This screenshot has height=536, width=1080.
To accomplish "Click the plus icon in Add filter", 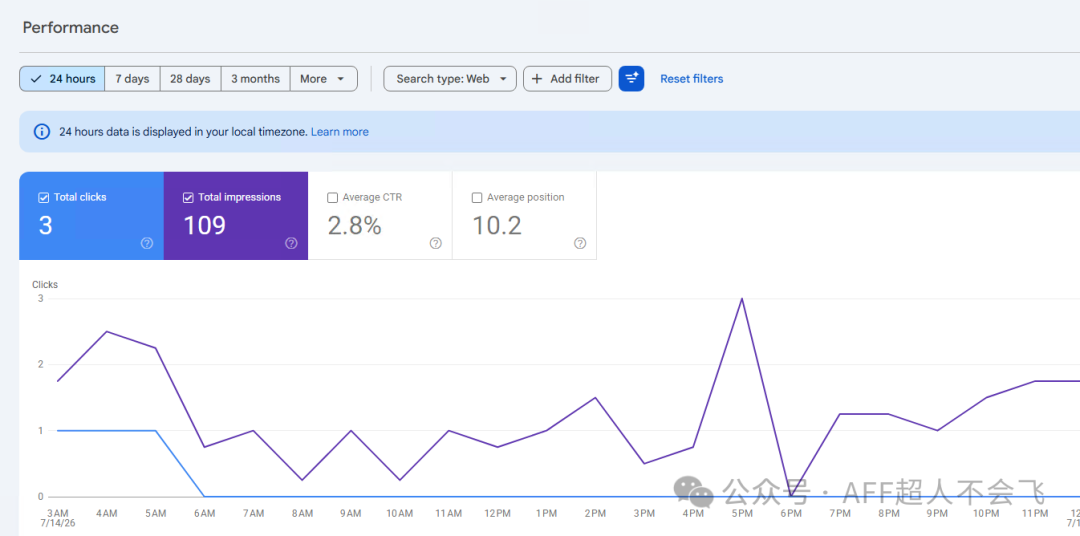I will click(537, 79).
